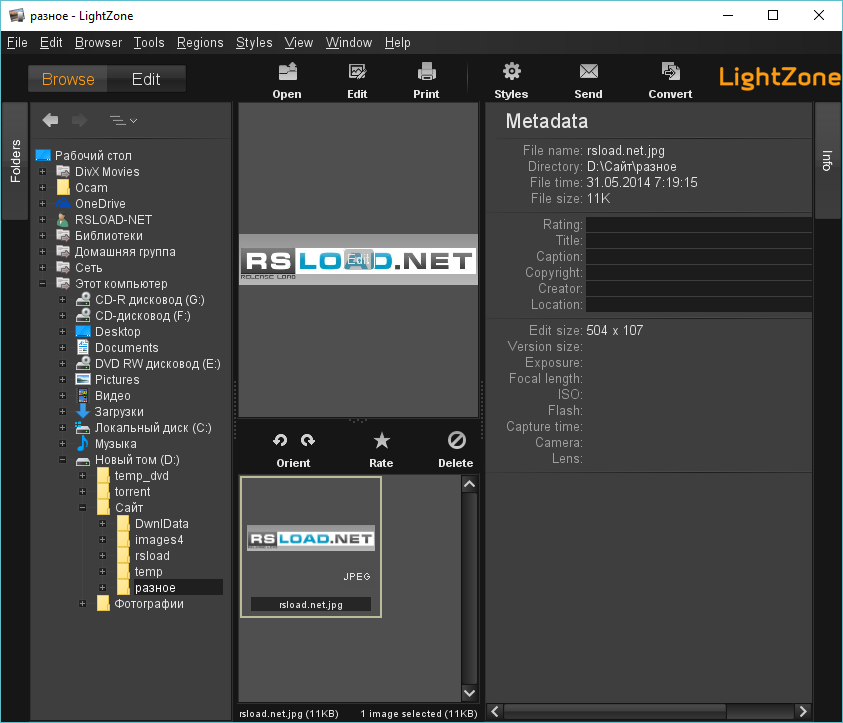This screenshot has height=723, width=843.
Task: Toggle the Folders side panel tab
Action: tap(15, 161)
